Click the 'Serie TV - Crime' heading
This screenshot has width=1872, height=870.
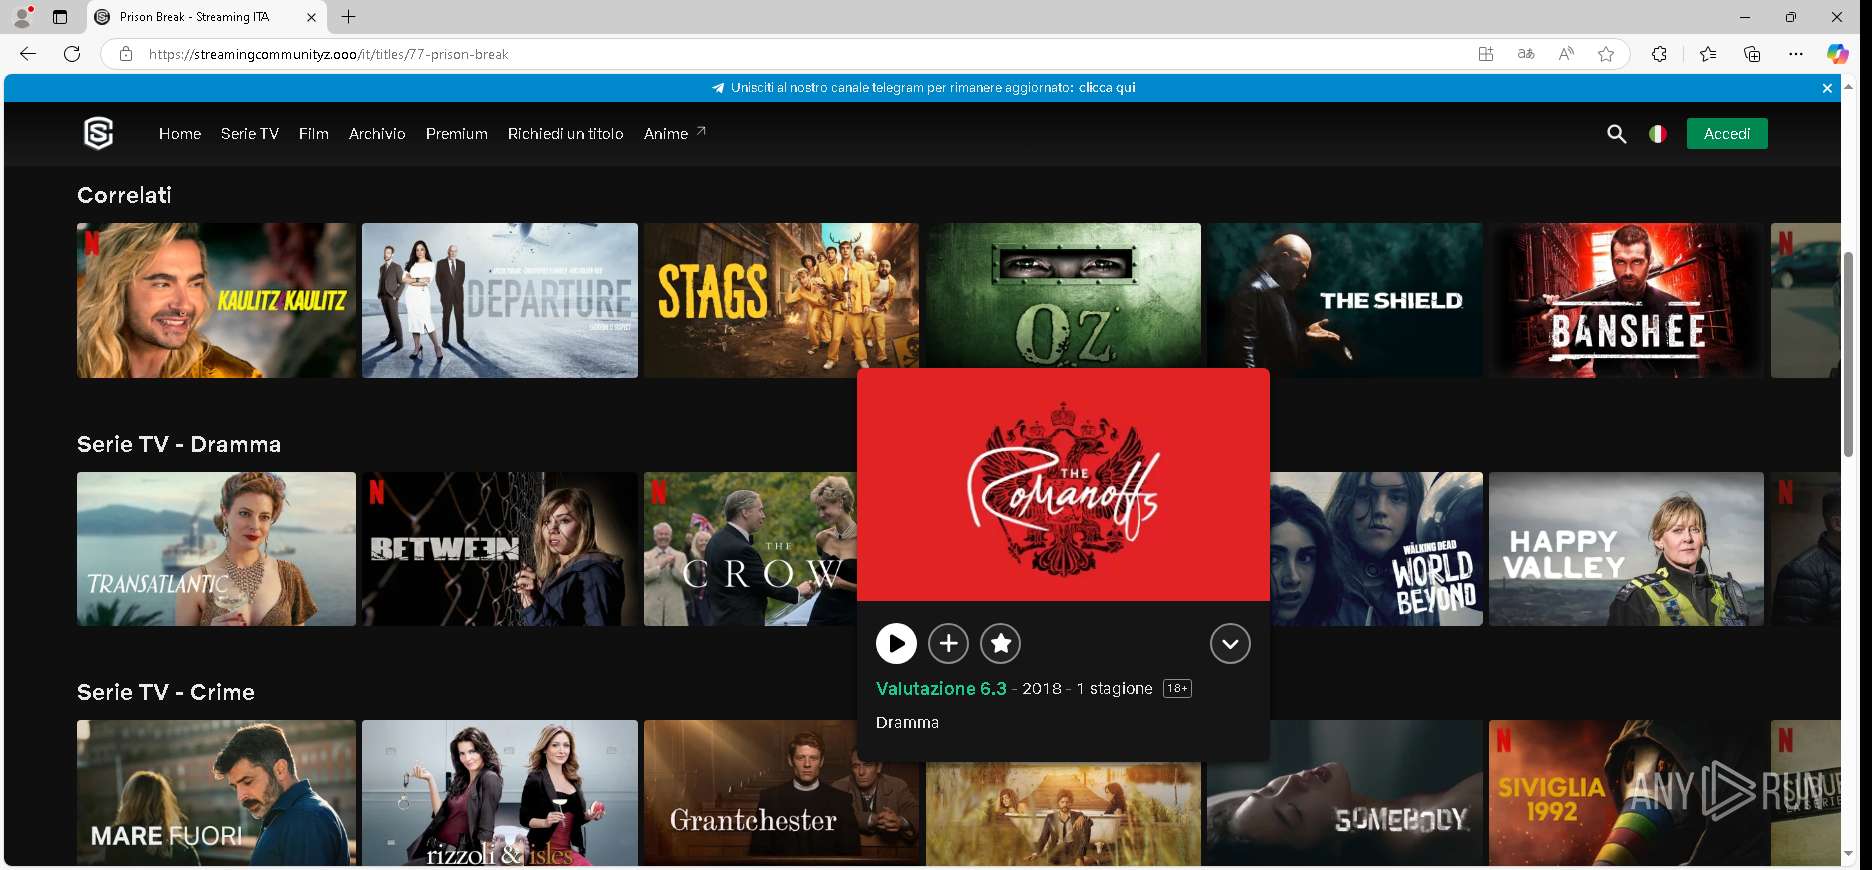pos(166,692)
